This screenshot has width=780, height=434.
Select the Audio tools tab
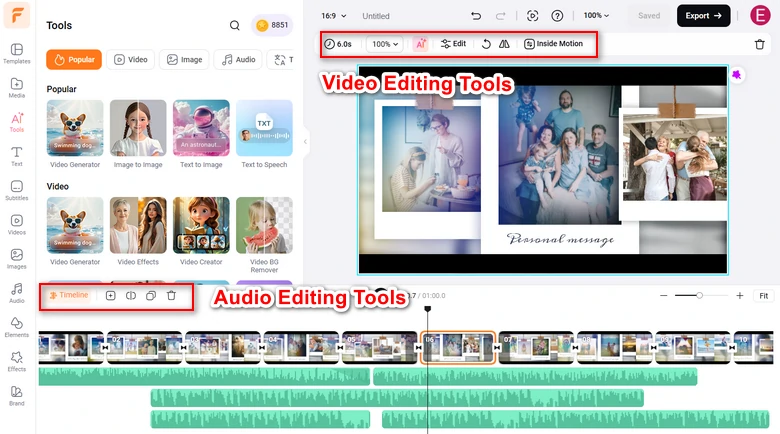tap(238, 60)
